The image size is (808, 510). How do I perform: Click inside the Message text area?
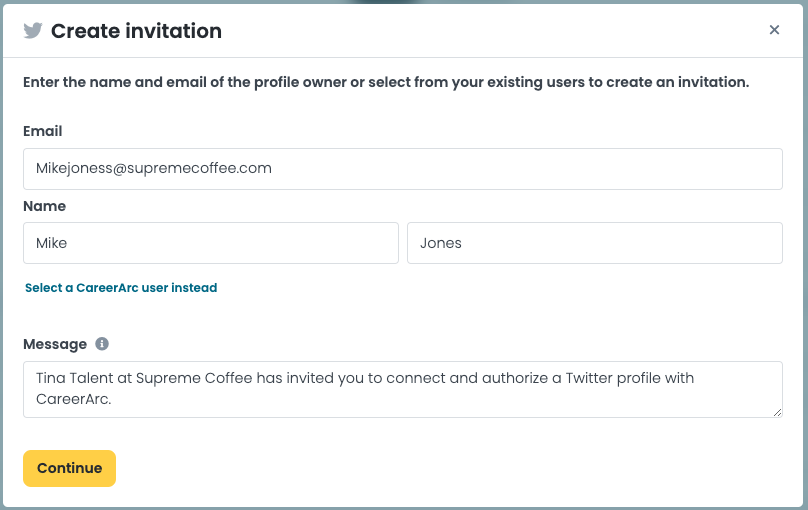point(402,389)
